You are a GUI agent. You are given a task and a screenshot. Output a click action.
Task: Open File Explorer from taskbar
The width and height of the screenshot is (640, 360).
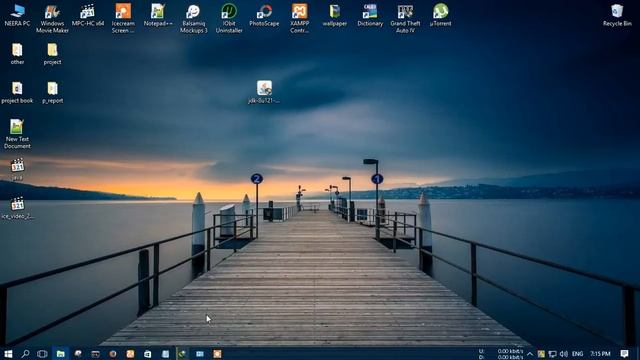click(x=60, y=353)
